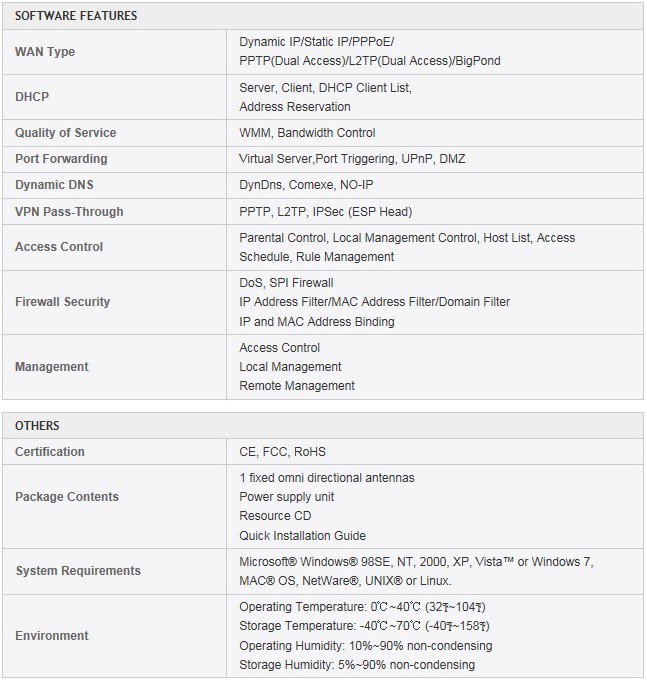Click the Package Contents label
This screenshot has height=680, width=647.
(x=67, y=497)
